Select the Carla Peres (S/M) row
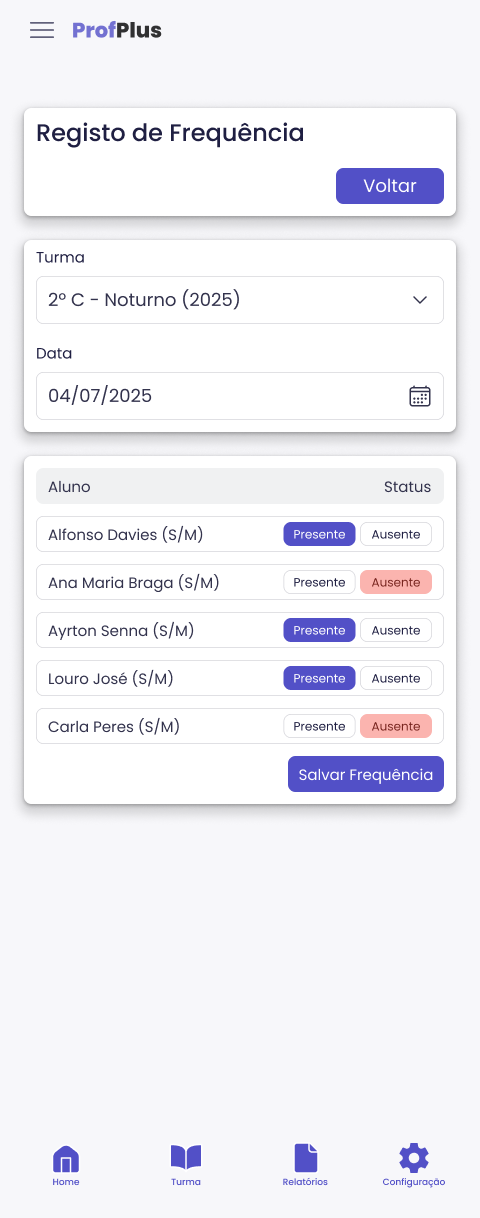Image resolution: width=480 pixels, height=1218 pixels. point(240,726)
